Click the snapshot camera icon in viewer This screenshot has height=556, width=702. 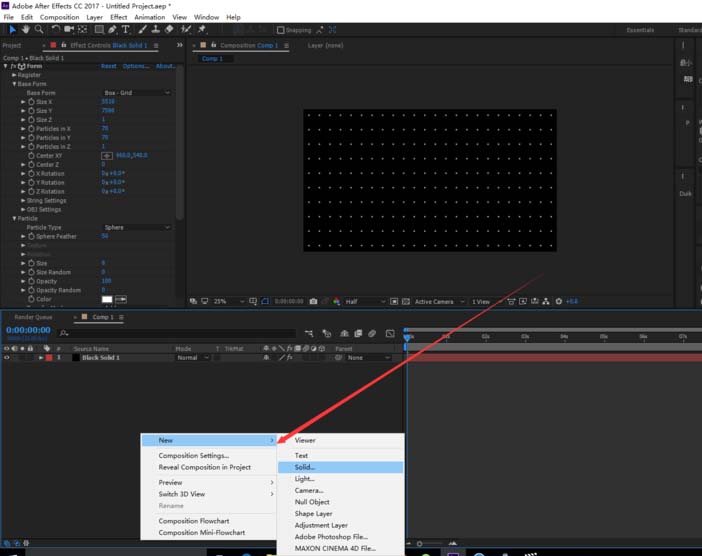click(x=314, y=301)
